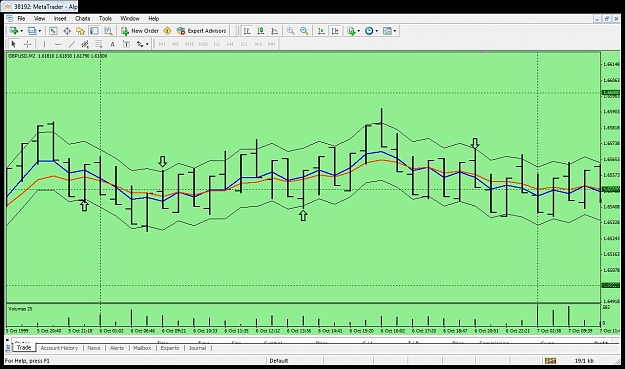625x369 pixels.
Task: Open the Tools menu
Action: tap(105, 18)
